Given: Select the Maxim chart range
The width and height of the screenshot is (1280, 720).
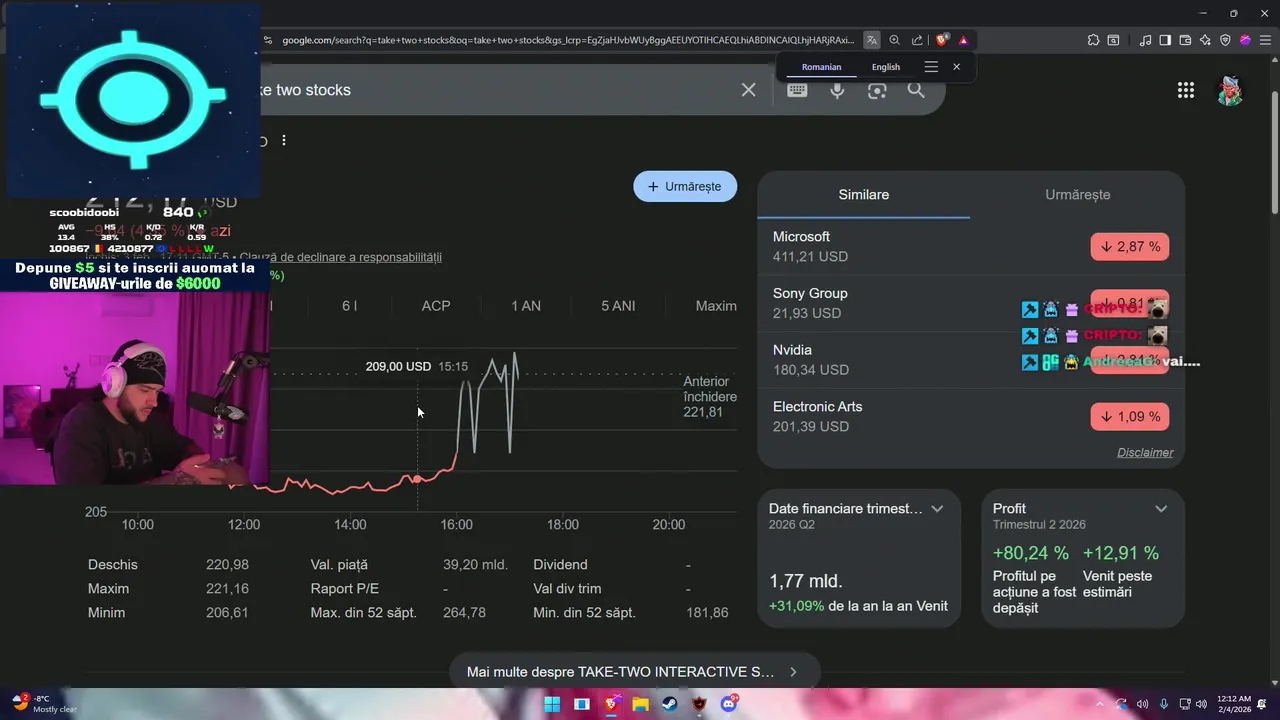Looking at the screenshot, I should pos(716,306).
